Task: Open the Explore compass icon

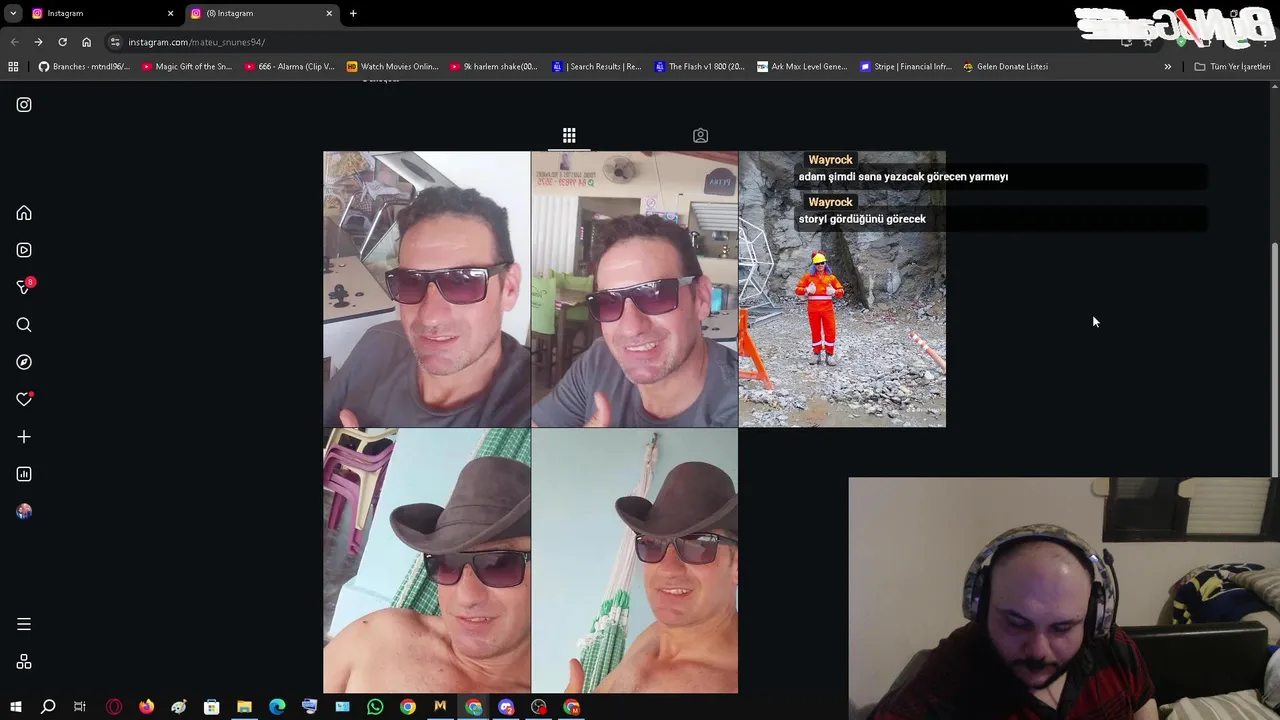Action: click(24, 362)
